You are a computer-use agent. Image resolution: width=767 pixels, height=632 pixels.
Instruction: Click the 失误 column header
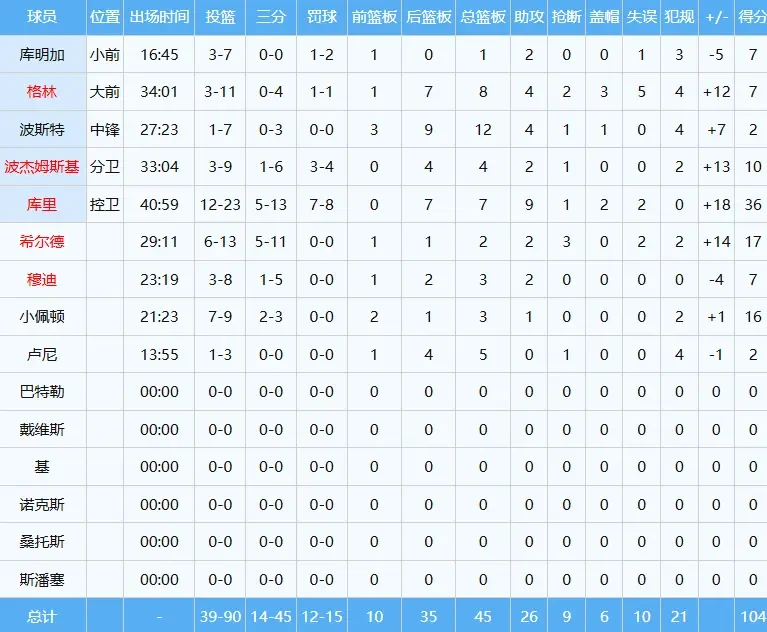642,17
